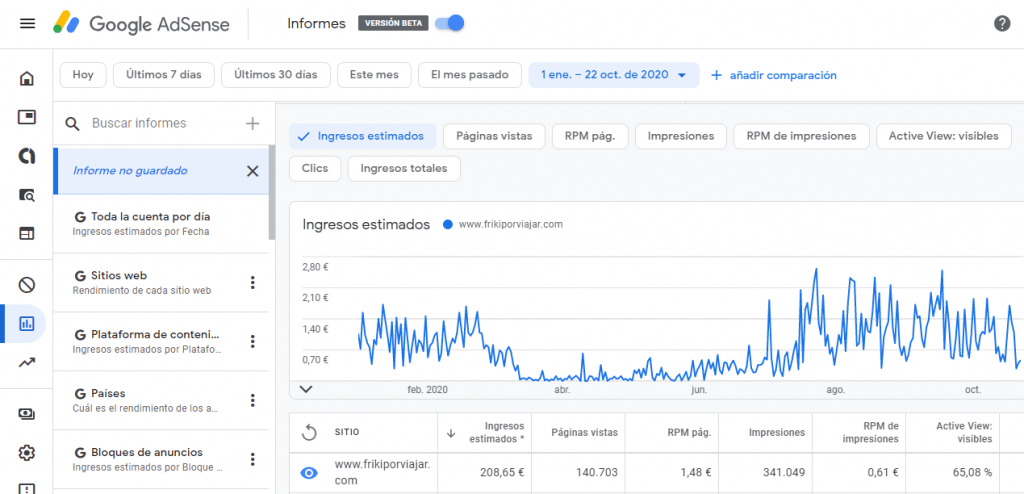Open the Optimization trend arrow icon
This screenshot has height=494, width=1024.
point(27,362)
